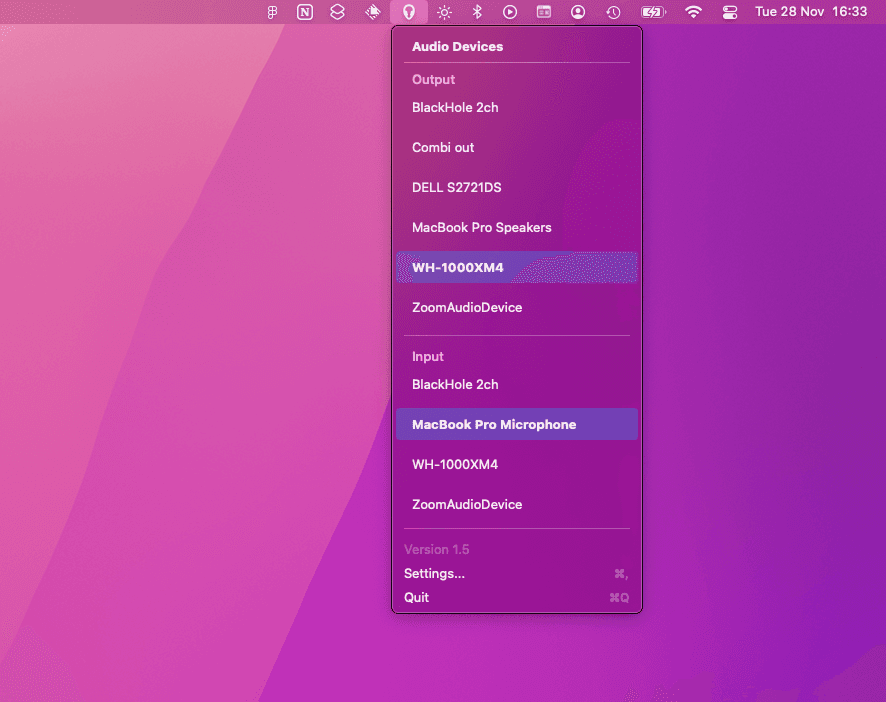The height and width of the screenshot is (702, 886).
Task: Open Control Center from the menu bar
Action: [x=729, y=12]
